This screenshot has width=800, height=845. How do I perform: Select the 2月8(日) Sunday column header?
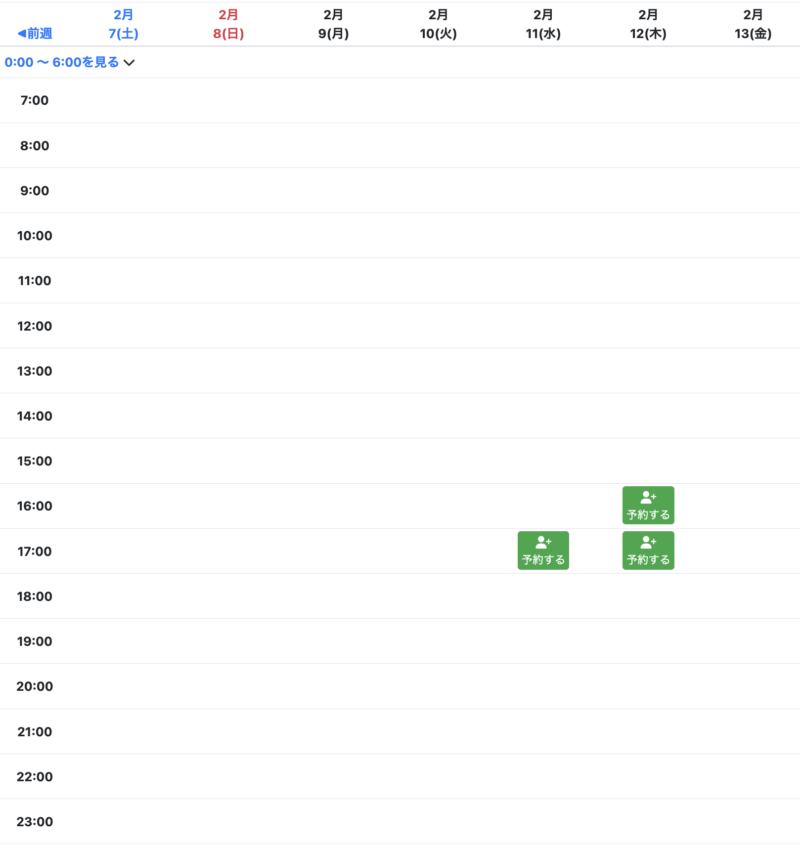coord(228,24)
